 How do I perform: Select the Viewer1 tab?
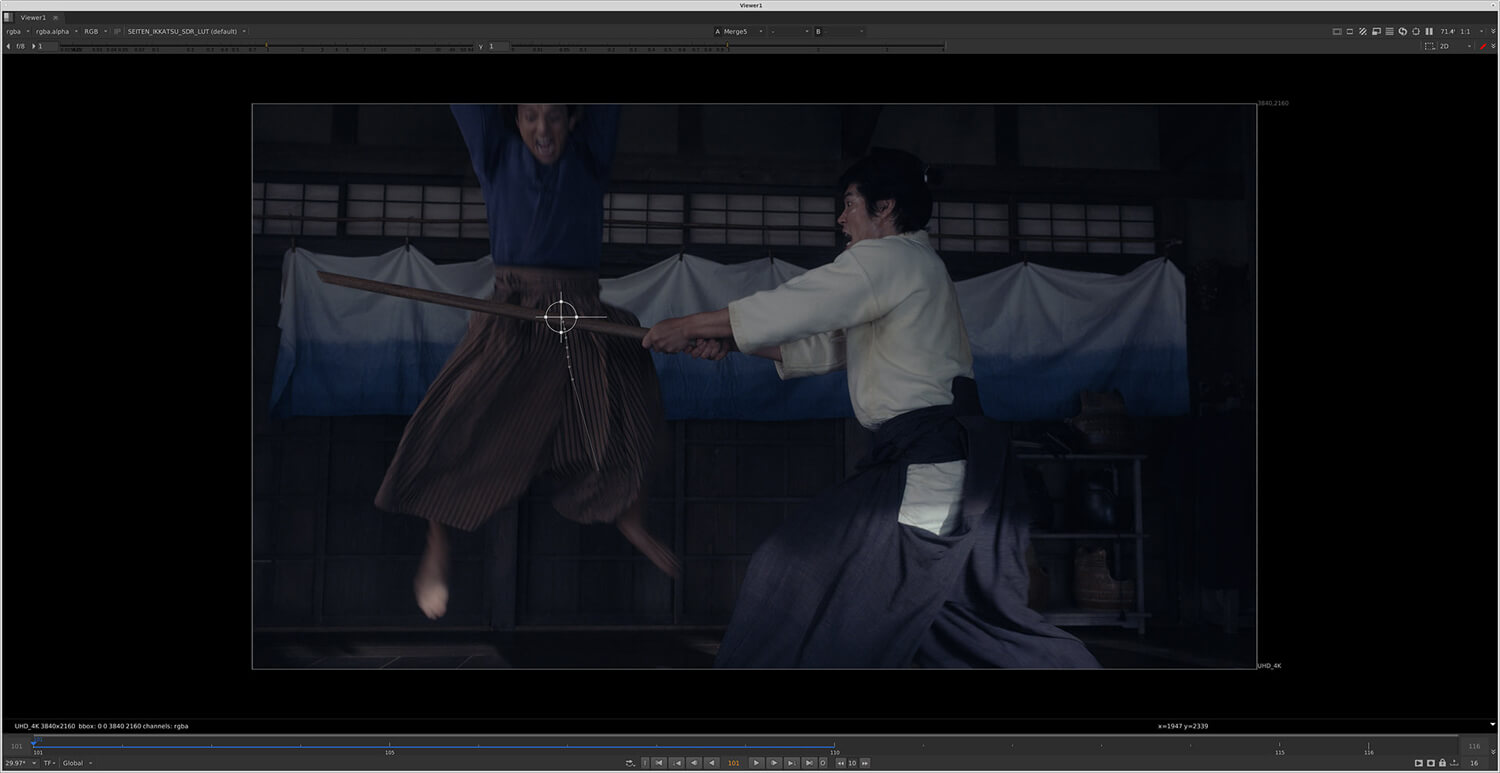coord(33,17)
